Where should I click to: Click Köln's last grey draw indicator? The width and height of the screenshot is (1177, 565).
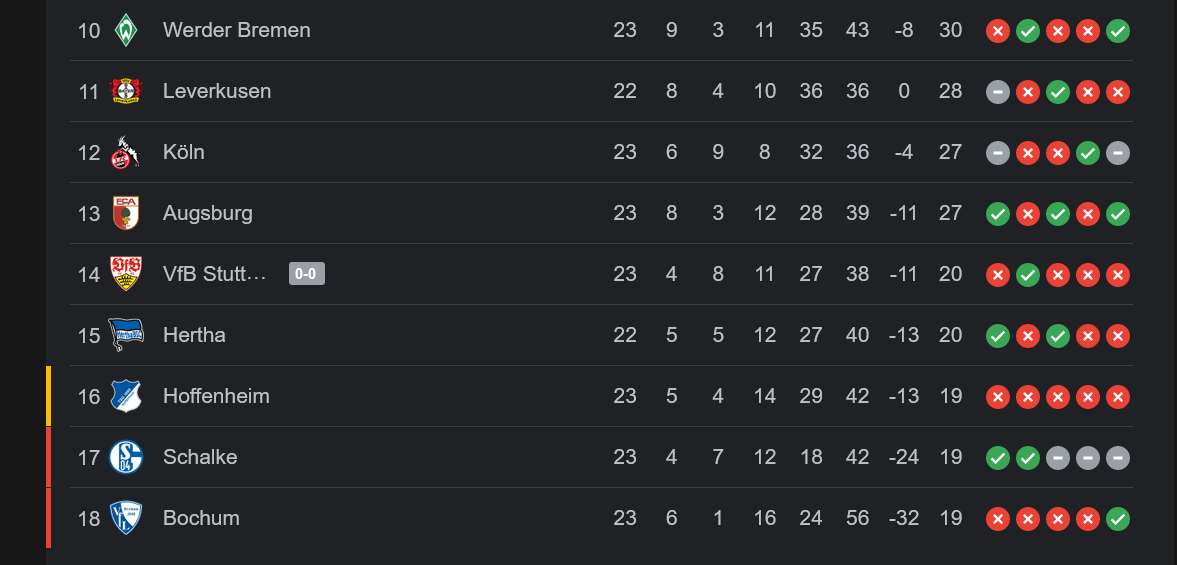(x=1118, y=153)
